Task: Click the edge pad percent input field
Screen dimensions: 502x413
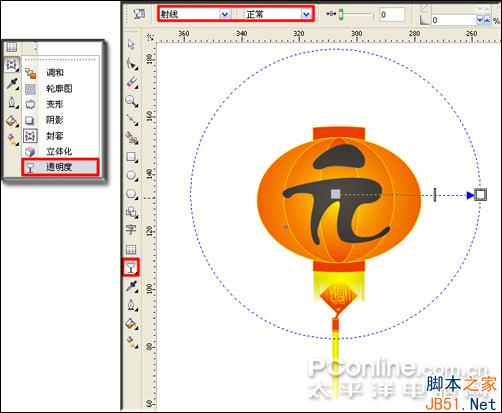Action: coord(453,20)
